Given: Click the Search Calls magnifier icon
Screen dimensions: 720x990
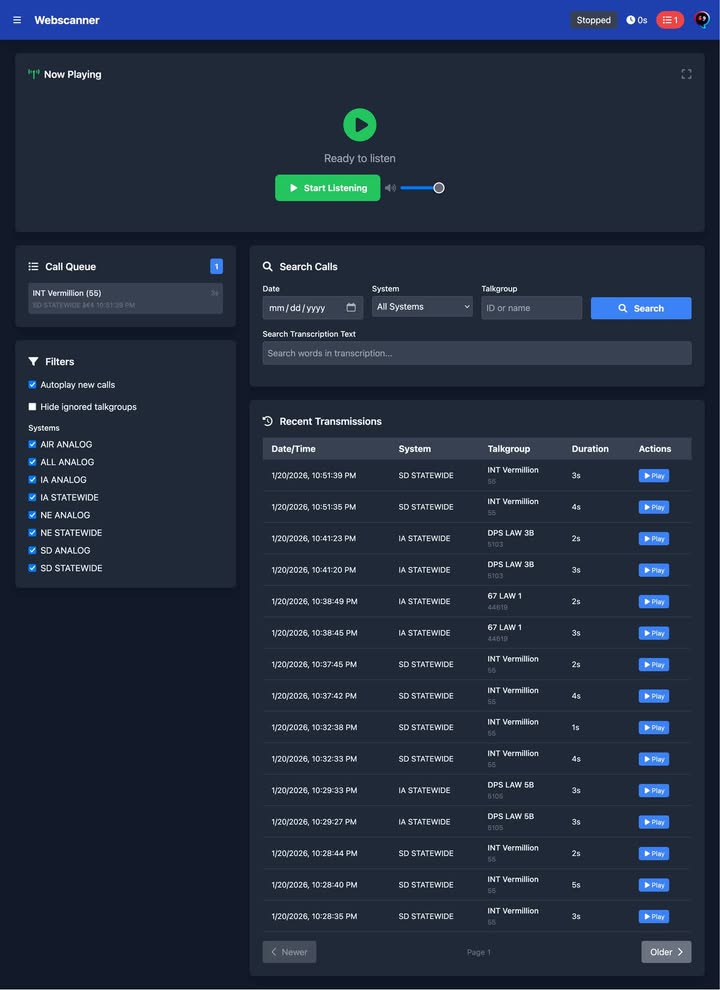Looking at the screenshot, I should pyautogui.click(x=268, y=266).
